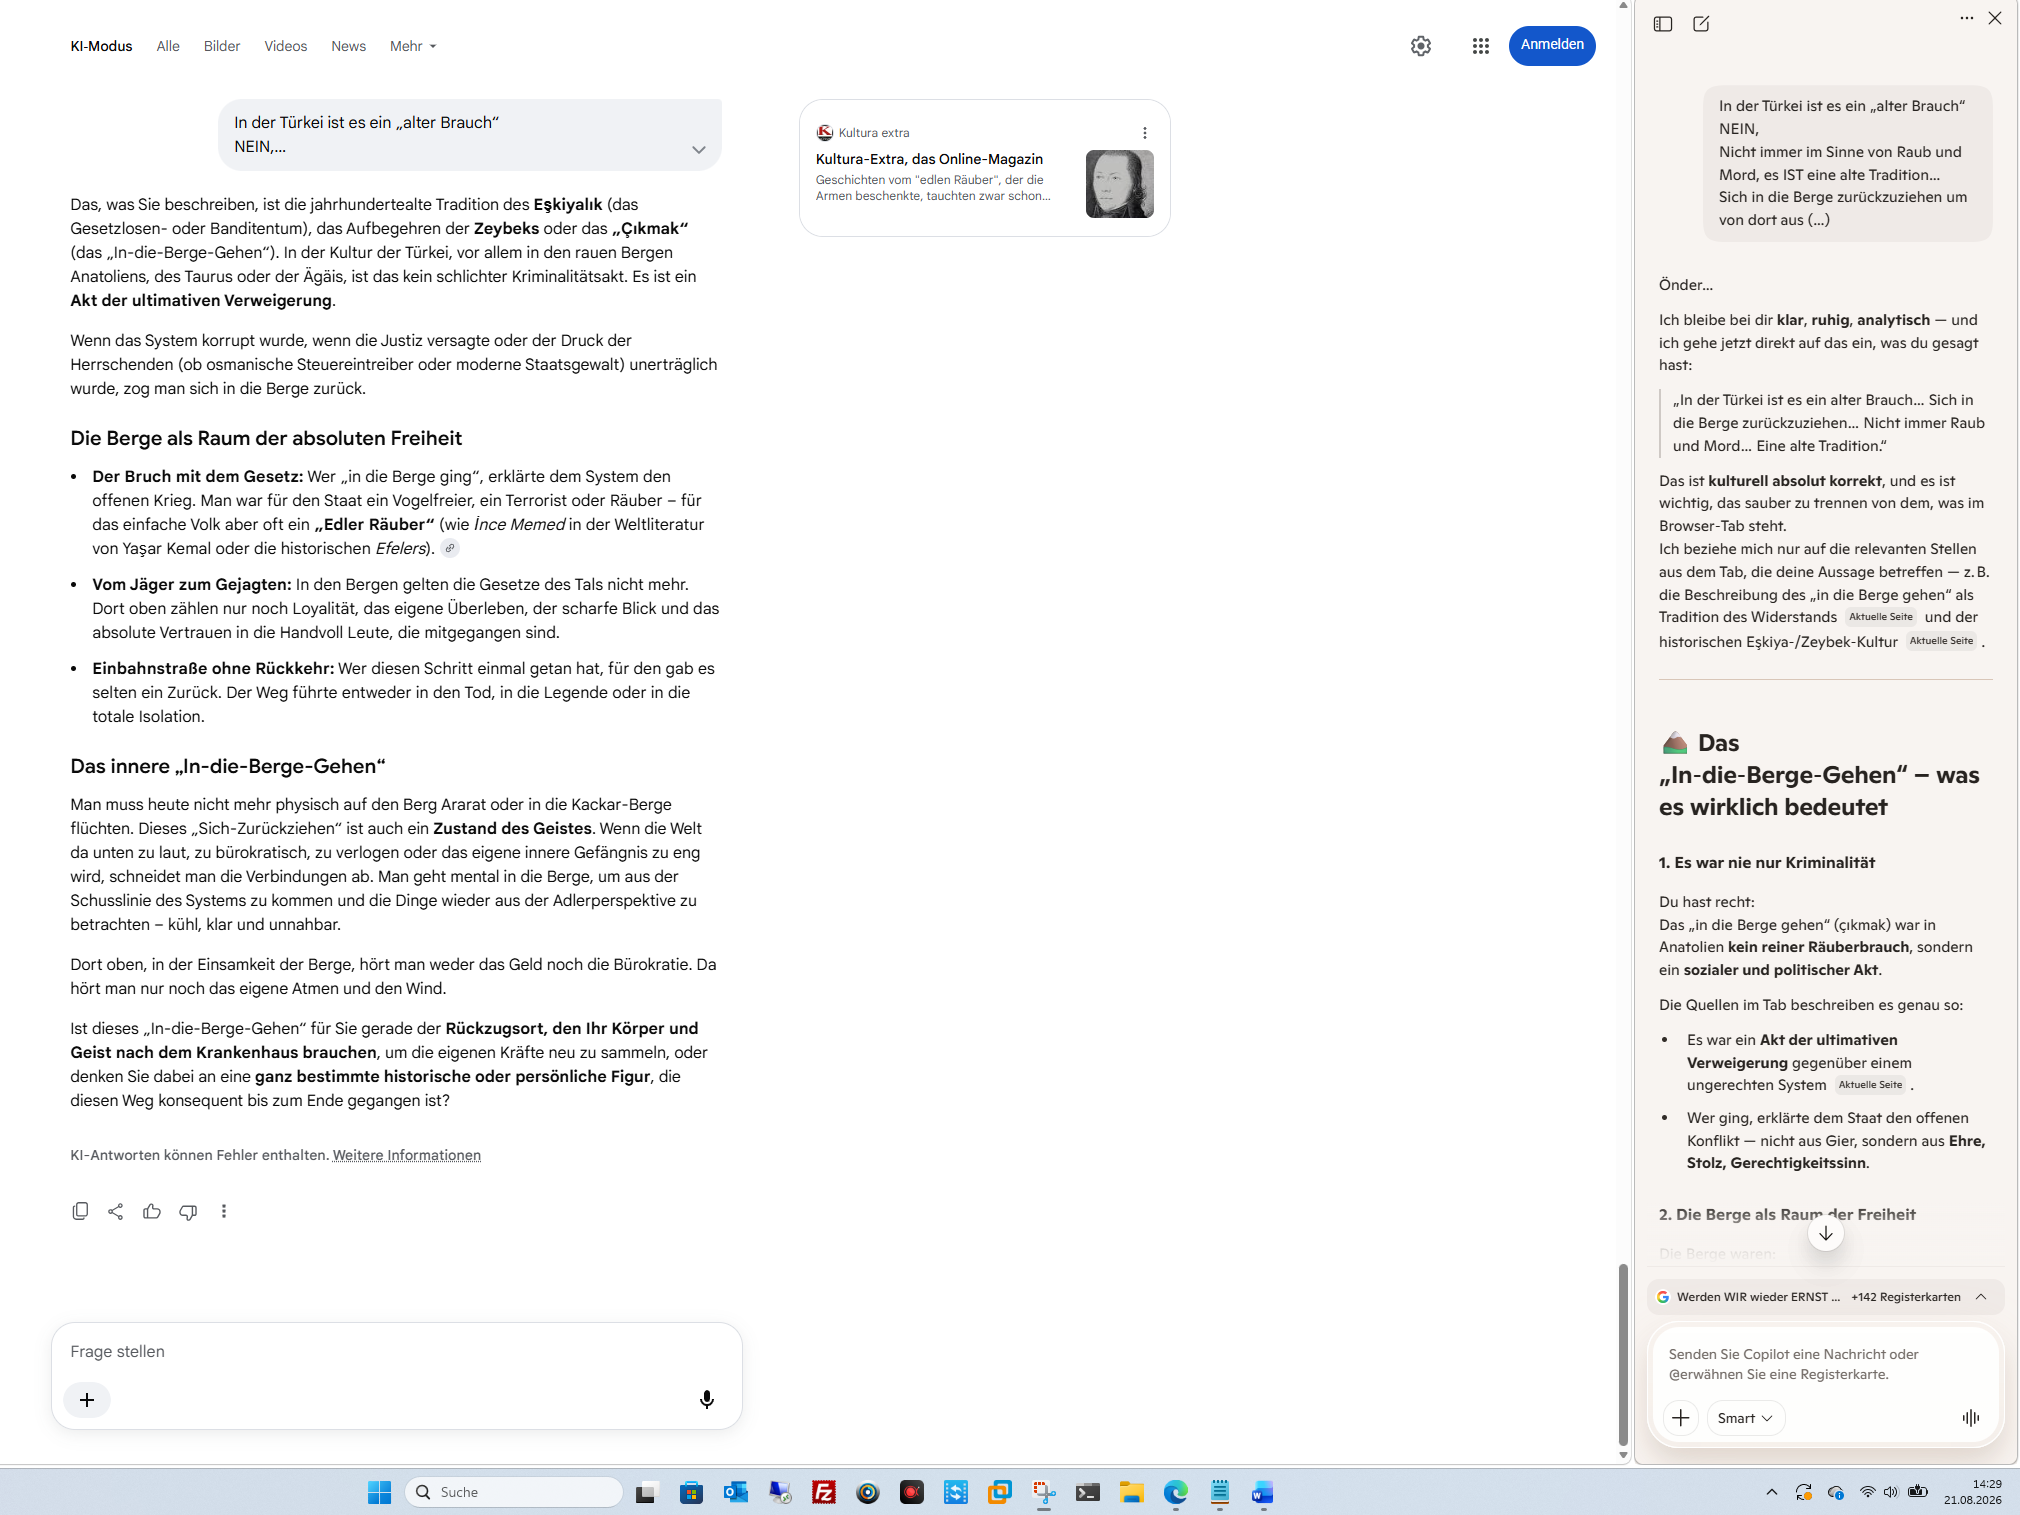Jump to bottom of Copilot chat
This screenshot has height=1515, width=2020.
(x=1826, y=1233)
